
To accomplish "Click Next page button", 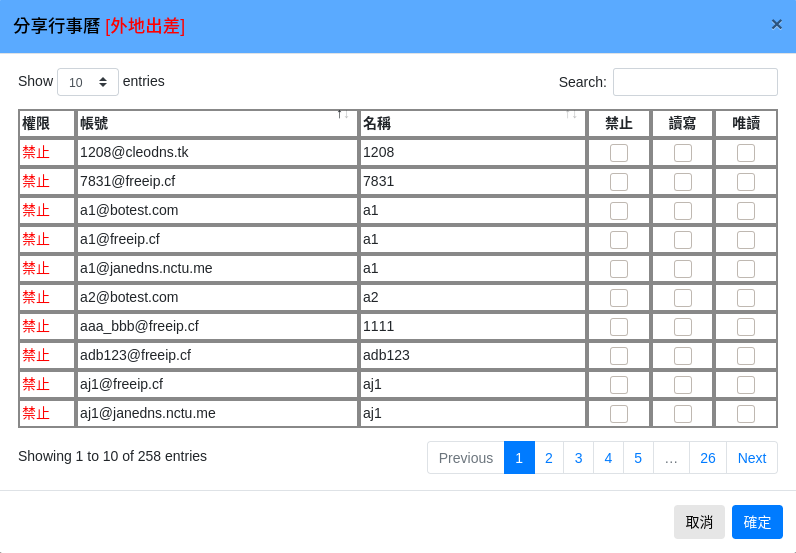I will pyautogui.click(x=752, y=458).
